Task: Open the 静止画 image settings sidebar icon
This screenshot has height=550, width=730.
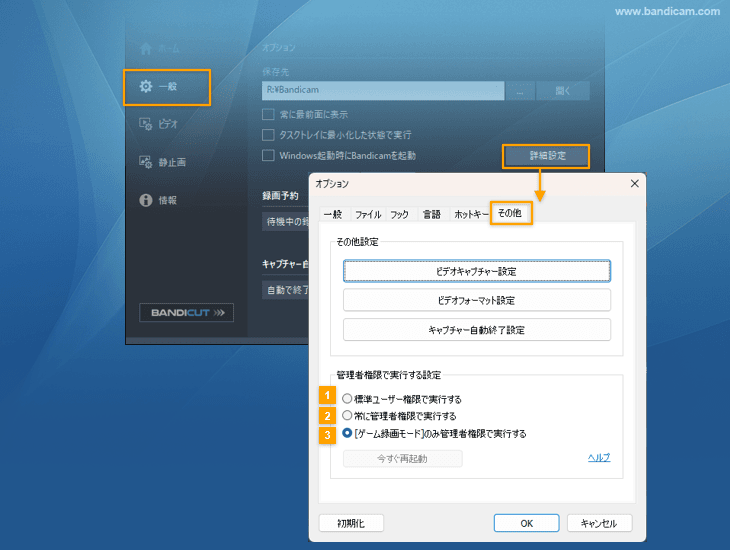Action: tap(146, 162)
